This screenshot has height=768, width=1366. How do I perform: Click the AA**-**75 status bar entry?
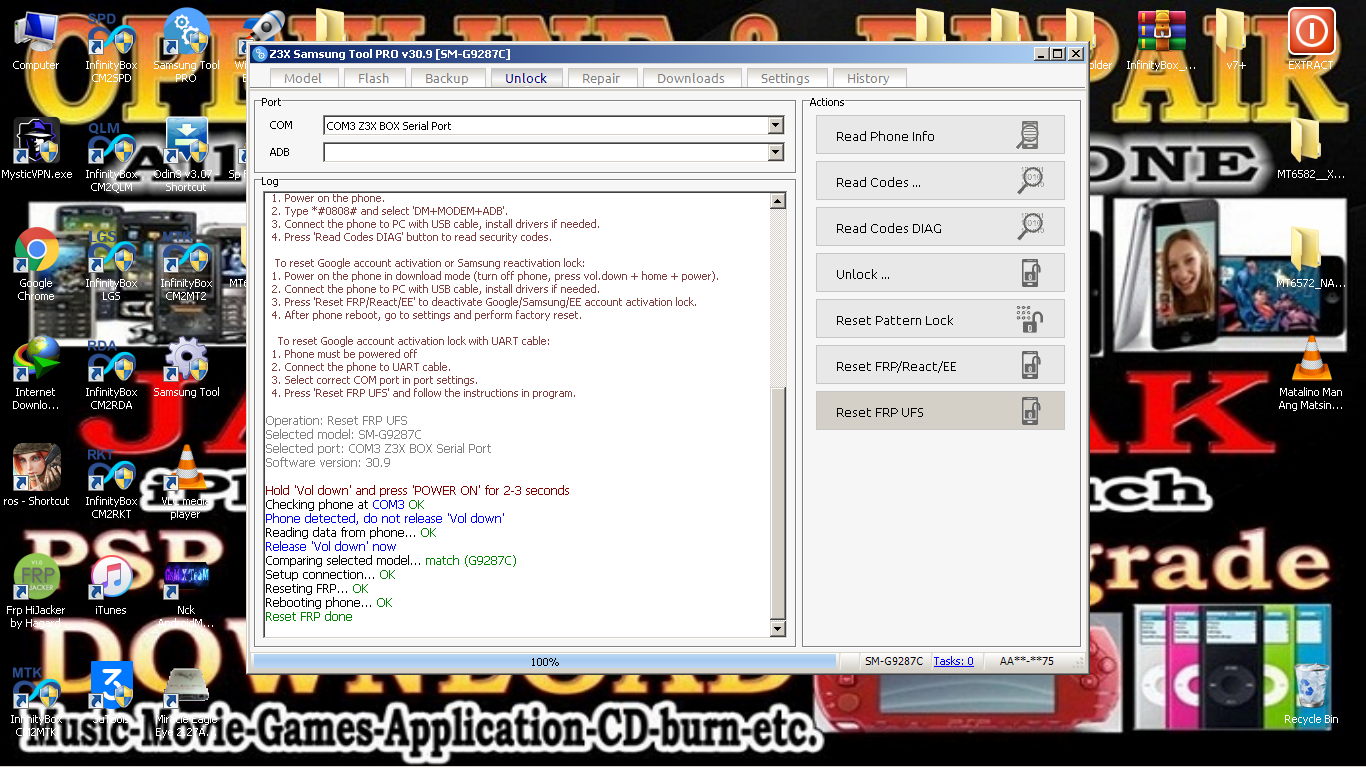pos(1026,661)
